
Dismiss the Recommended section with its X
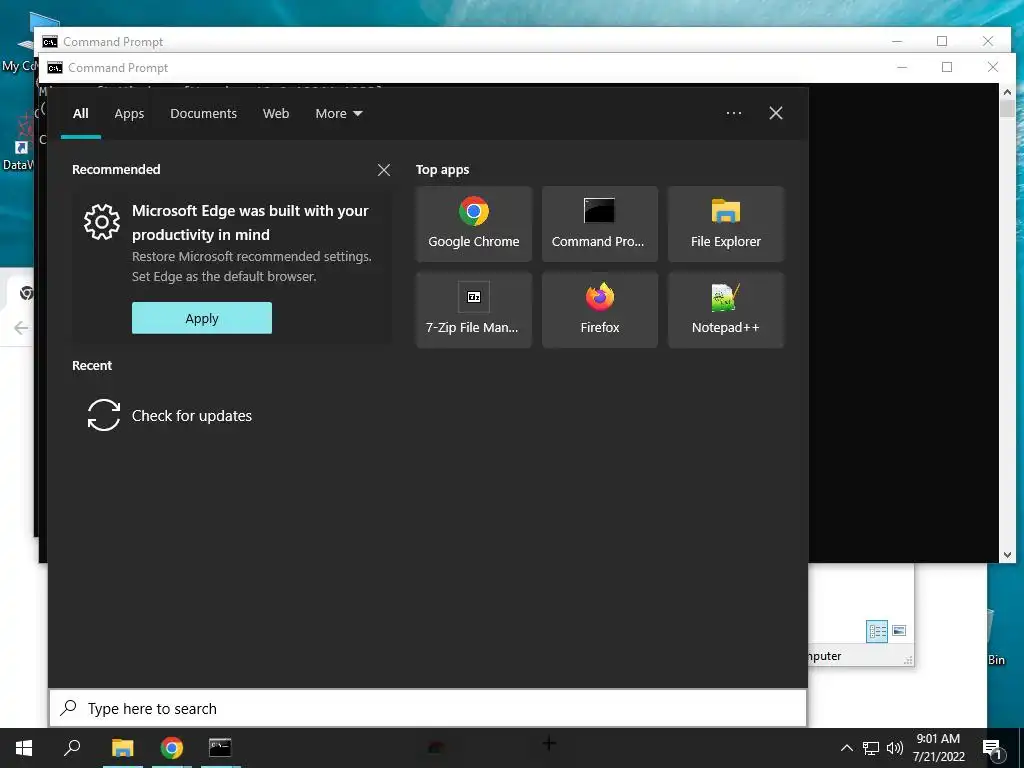384,170
